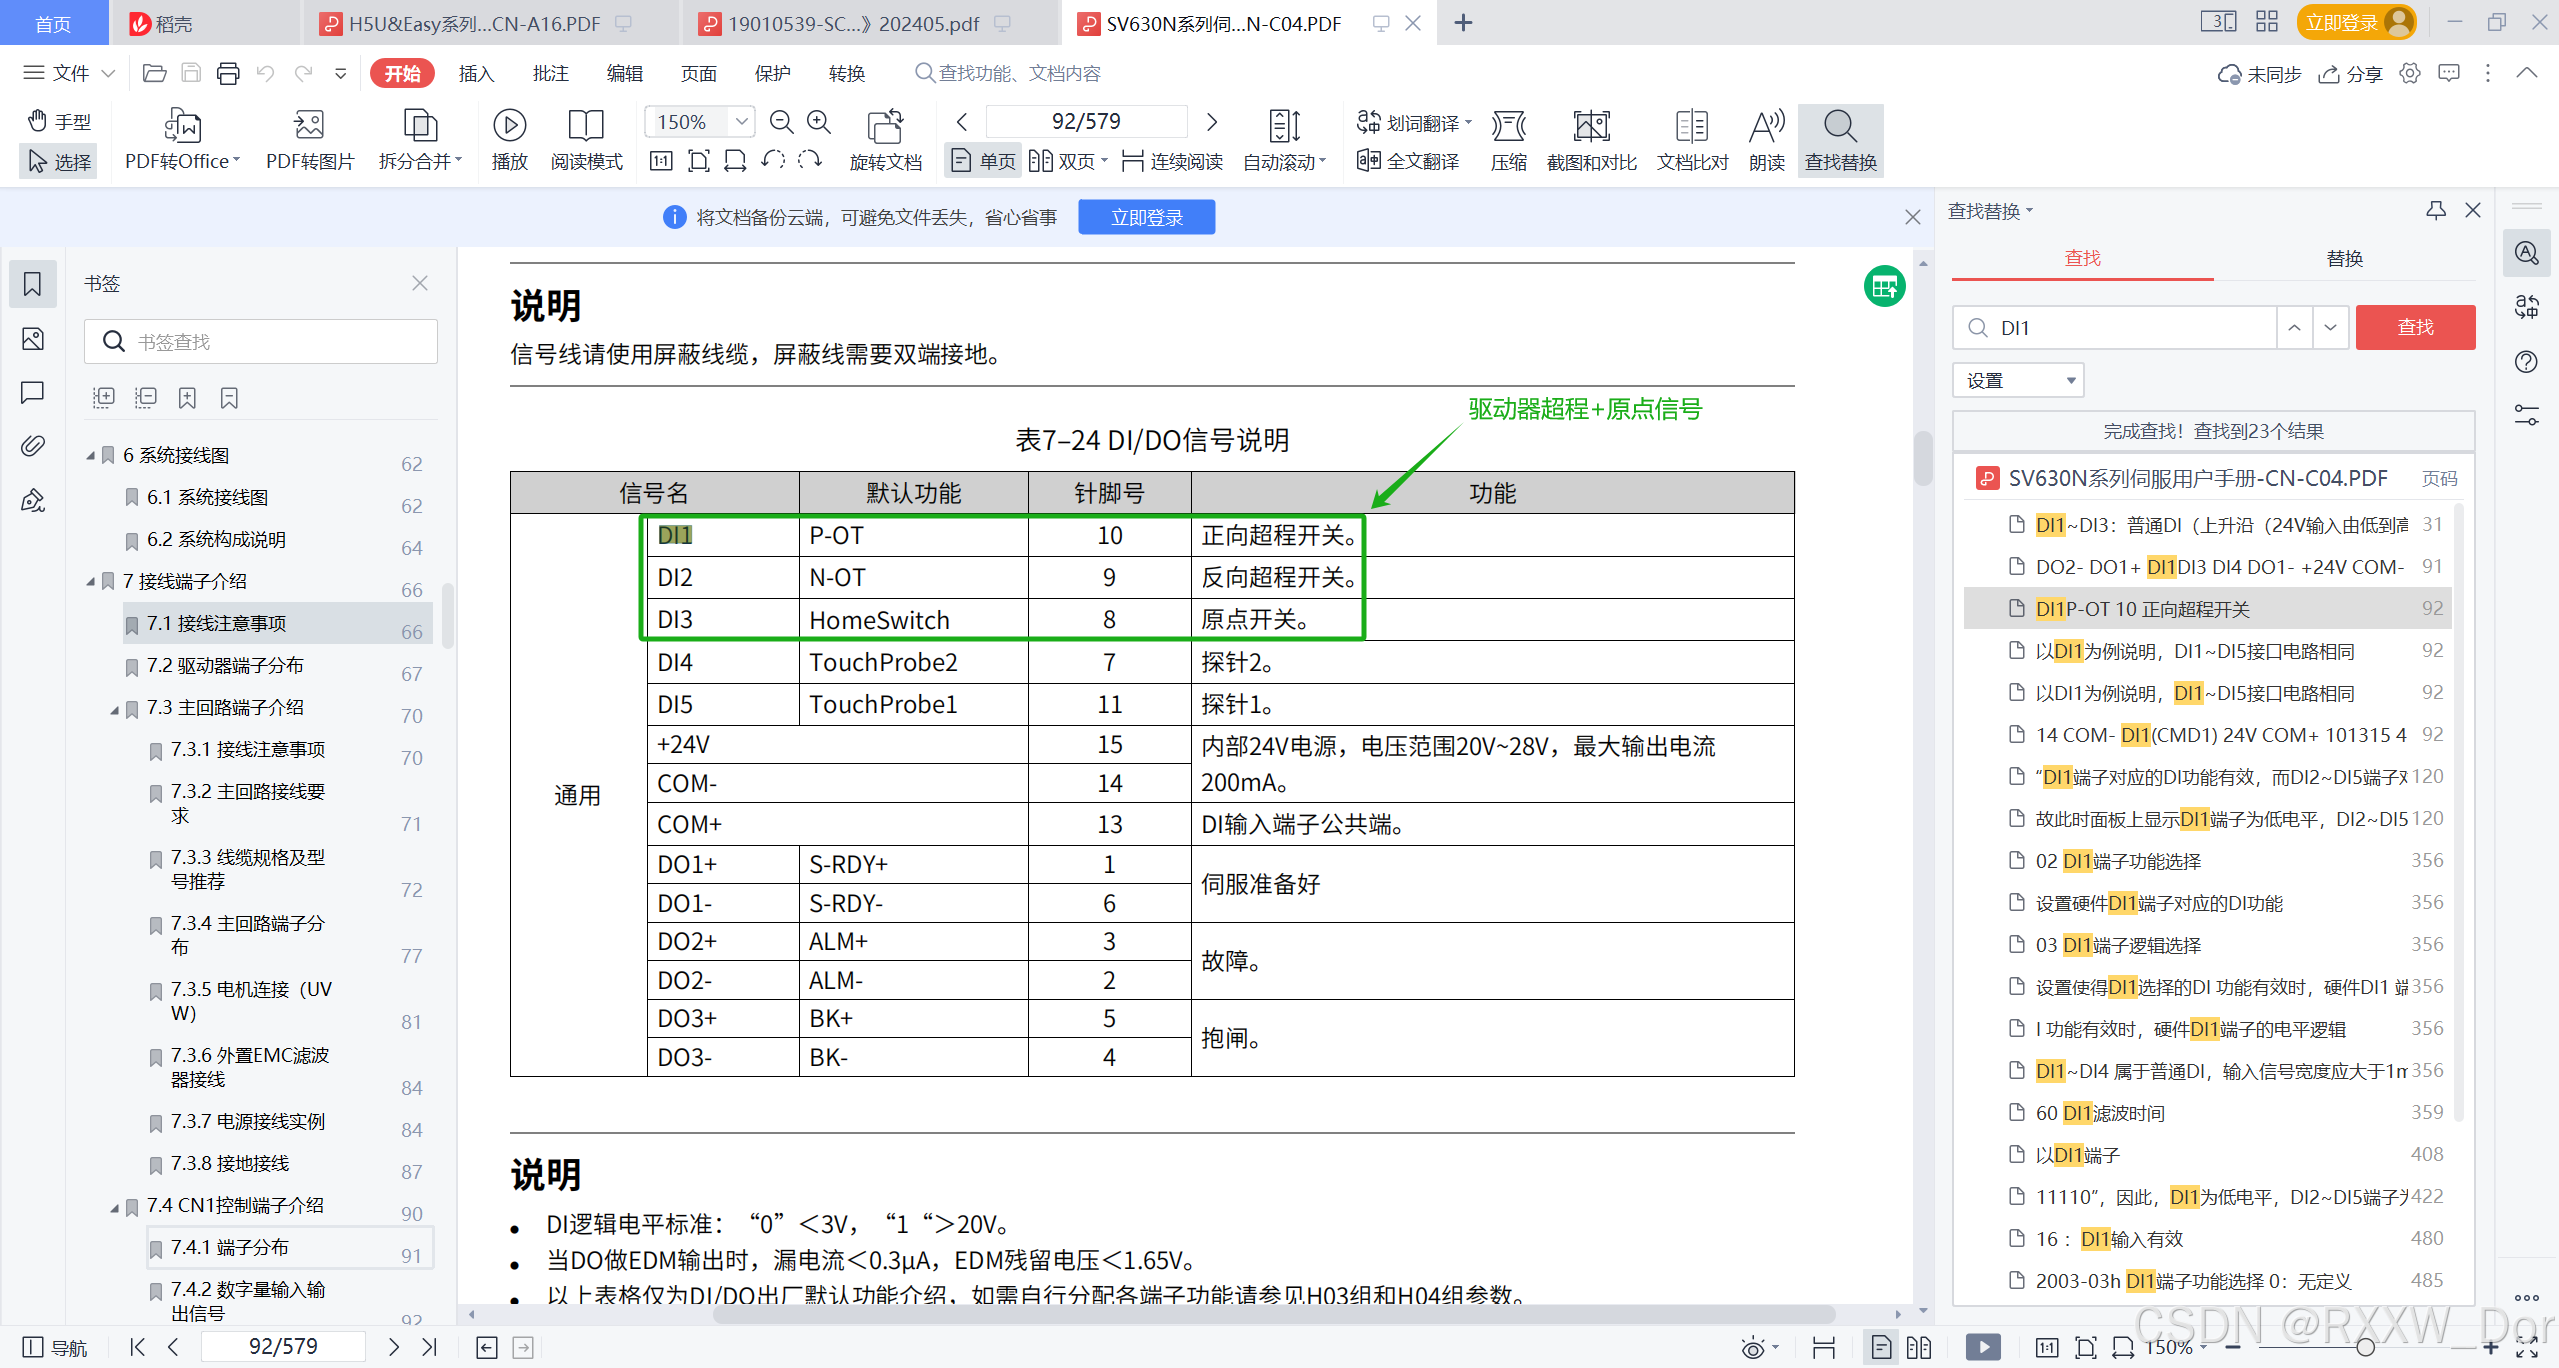Click the PDF转Office conversion icon

(182, 126)
